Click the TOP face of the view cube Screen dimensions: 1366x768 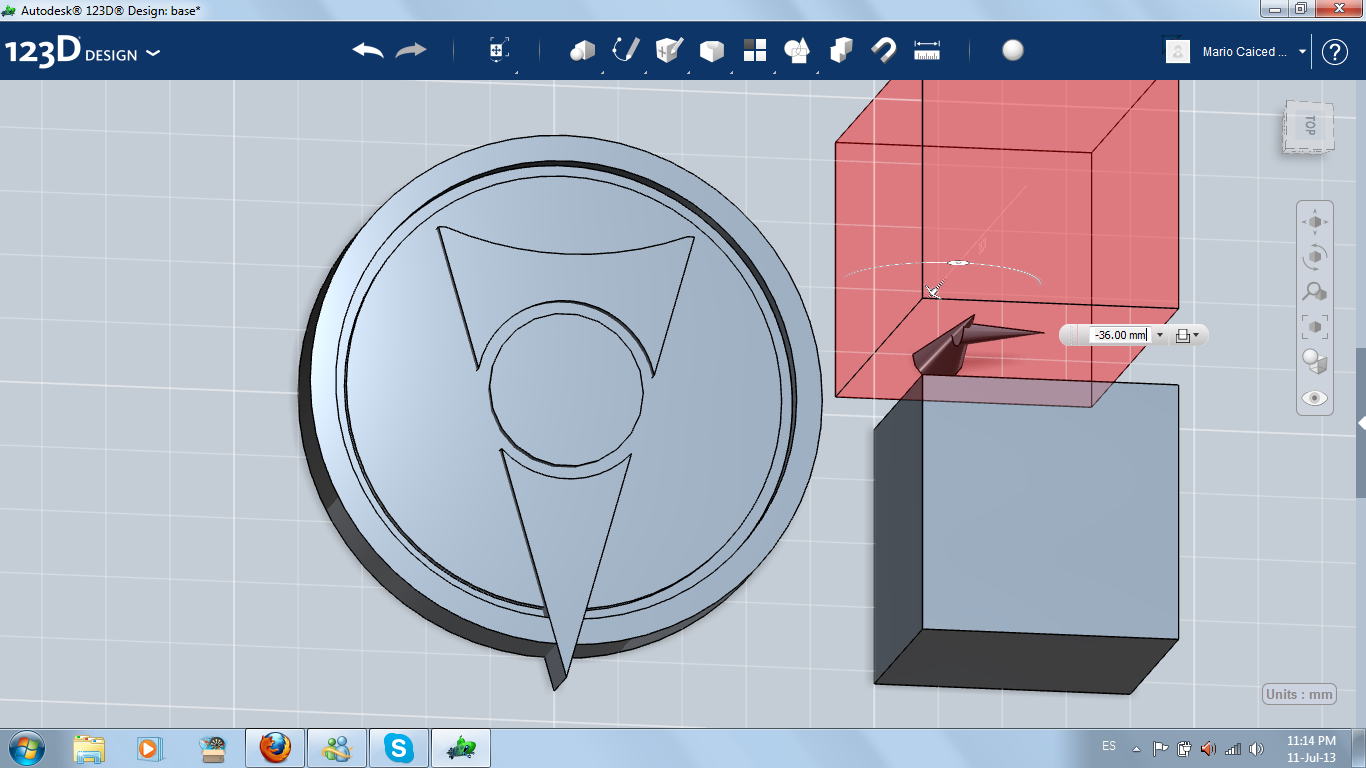point(1308,125)
